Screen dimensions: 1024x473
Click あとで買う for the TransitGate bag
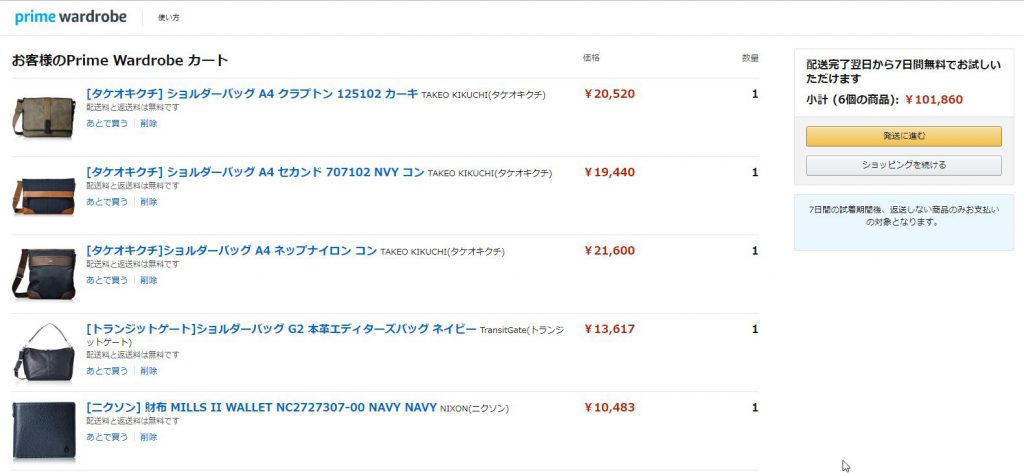[107, 371]
